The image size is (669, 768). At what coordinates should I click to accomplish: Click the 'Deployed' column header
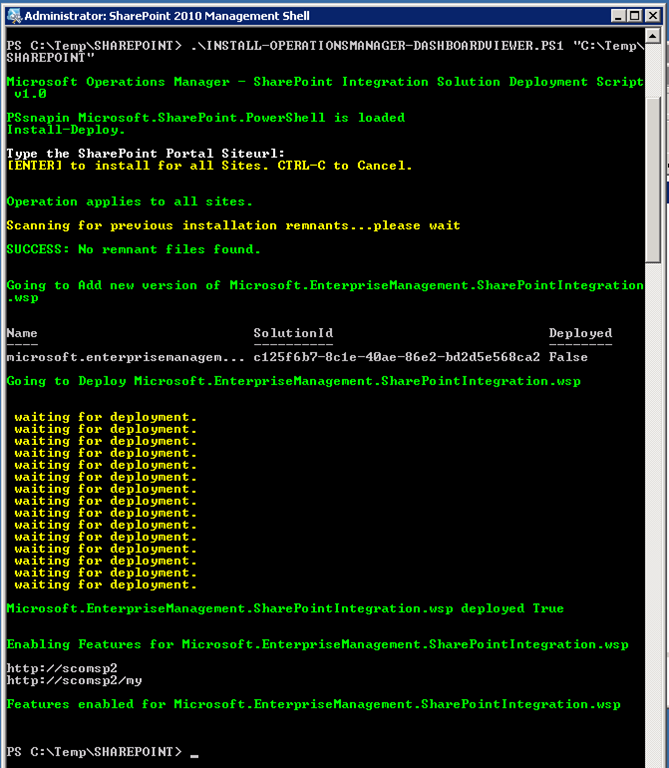(580, 333)
